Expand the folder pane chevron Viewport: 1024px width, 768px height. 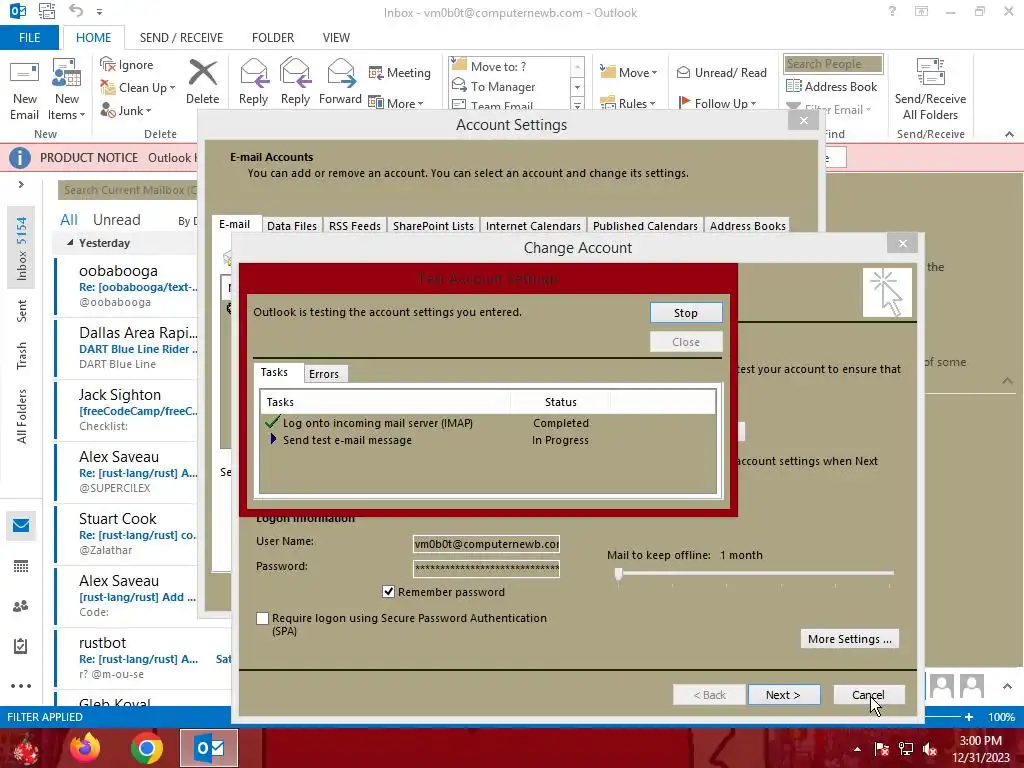21,185
